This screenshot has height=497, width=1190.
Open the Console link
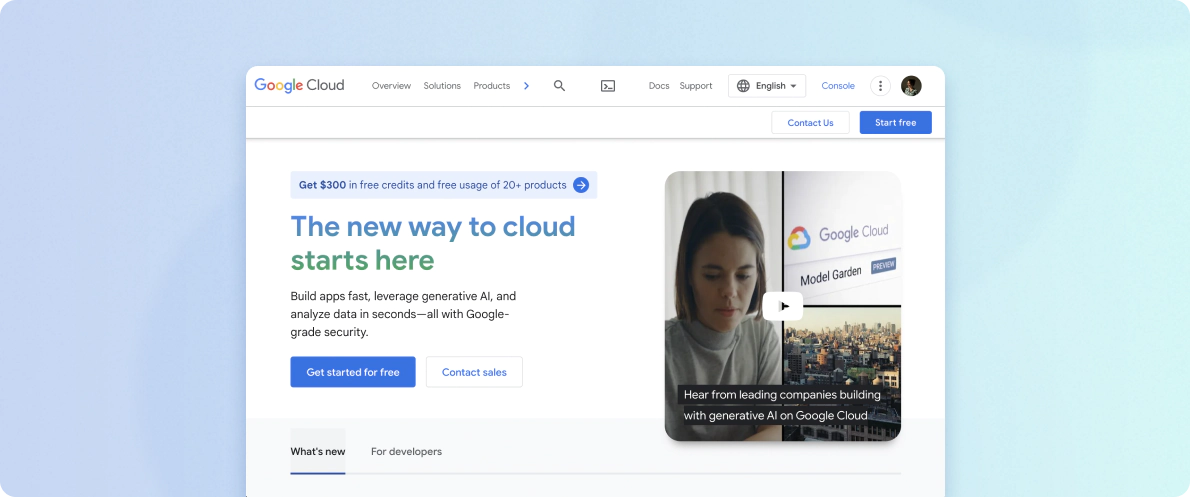(x=838, y=86)
